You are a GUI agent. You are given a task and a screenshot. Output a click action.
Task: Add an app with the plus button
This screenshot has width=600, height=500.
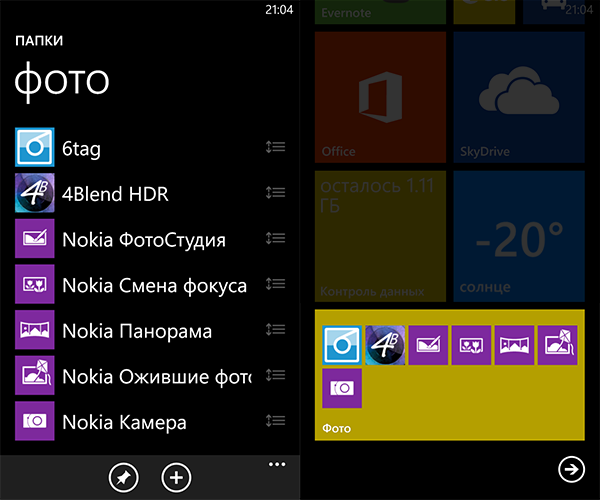(x=176, y=477)
